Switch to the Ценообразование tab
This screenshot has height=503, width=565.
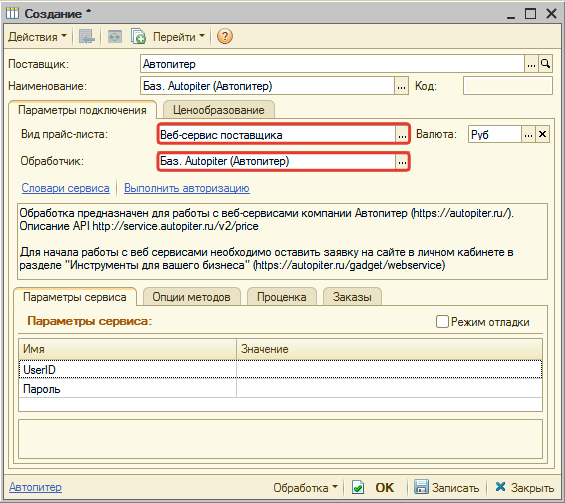[219, 110]
